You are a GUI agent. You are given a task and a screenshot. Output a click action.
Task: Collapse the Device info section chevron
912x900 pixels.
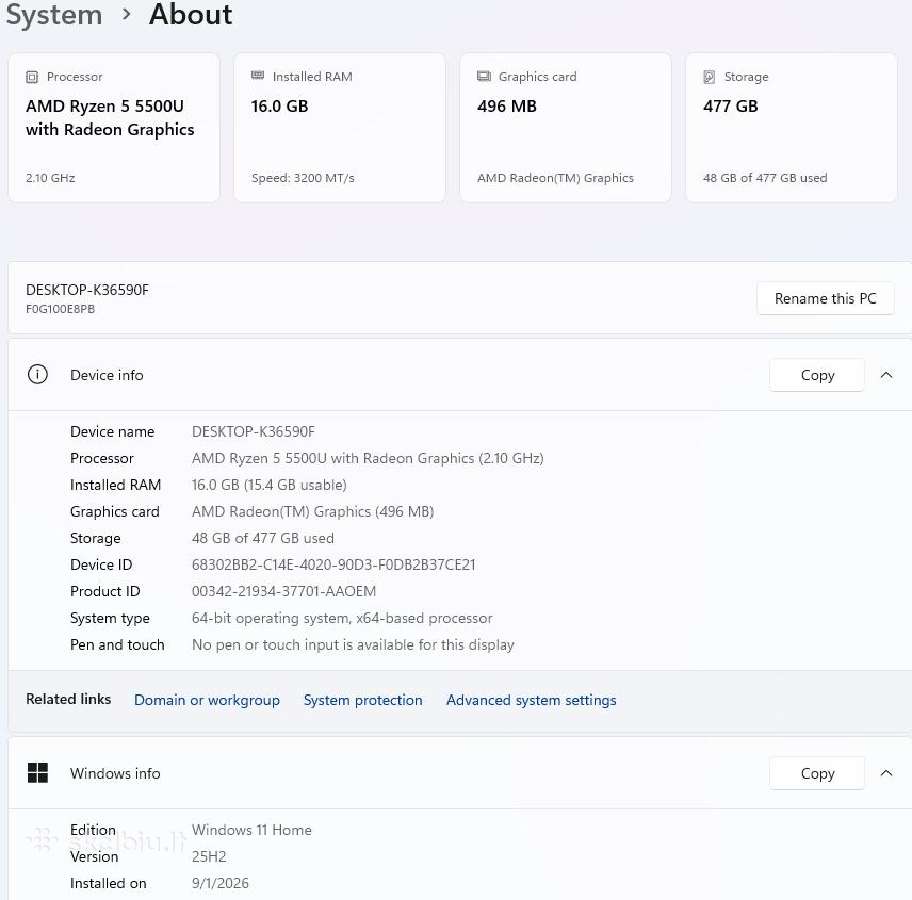(x=886, y=375)
